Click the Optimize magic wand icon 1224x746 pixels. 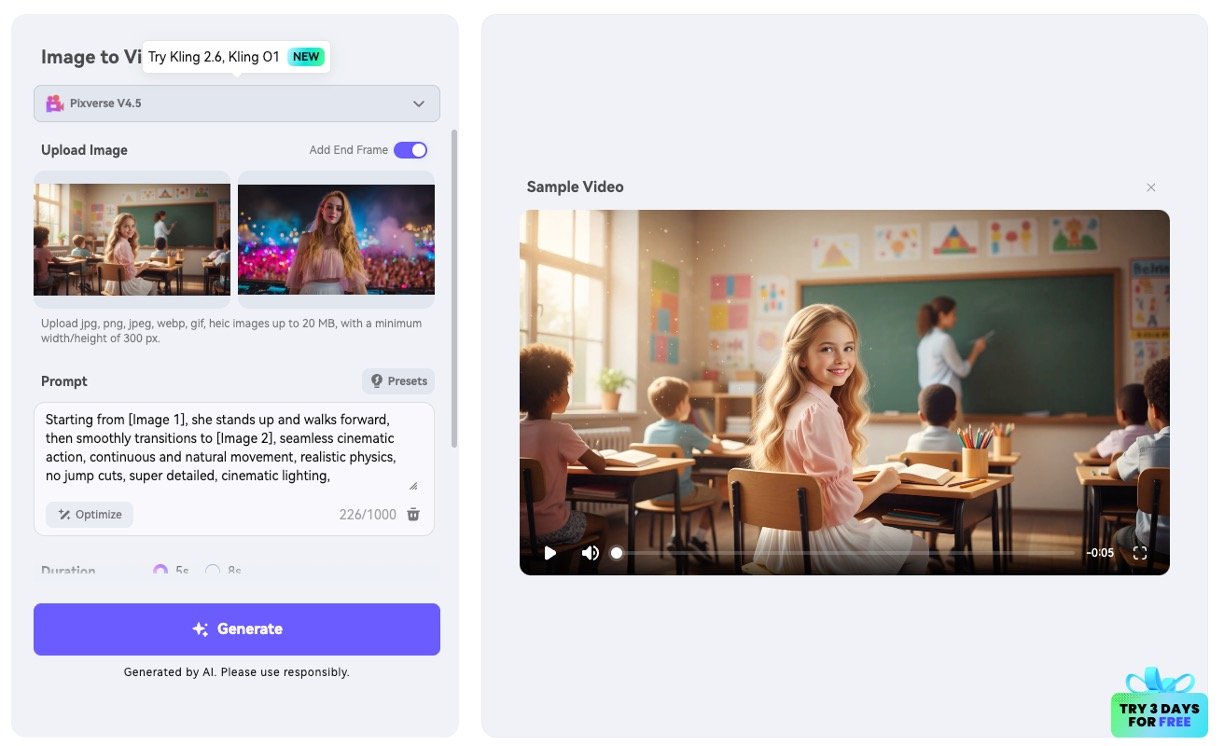tap(63, 514)
